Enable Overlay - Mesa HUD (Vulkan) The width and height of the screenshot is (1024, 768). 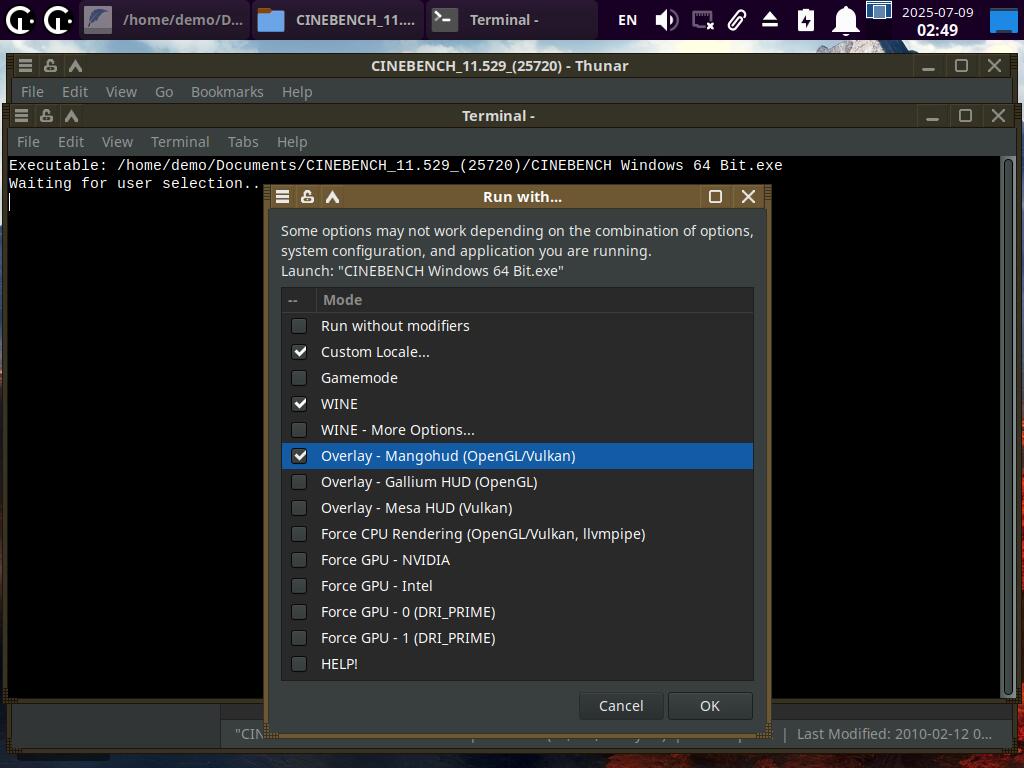click(x=299, y=508)
